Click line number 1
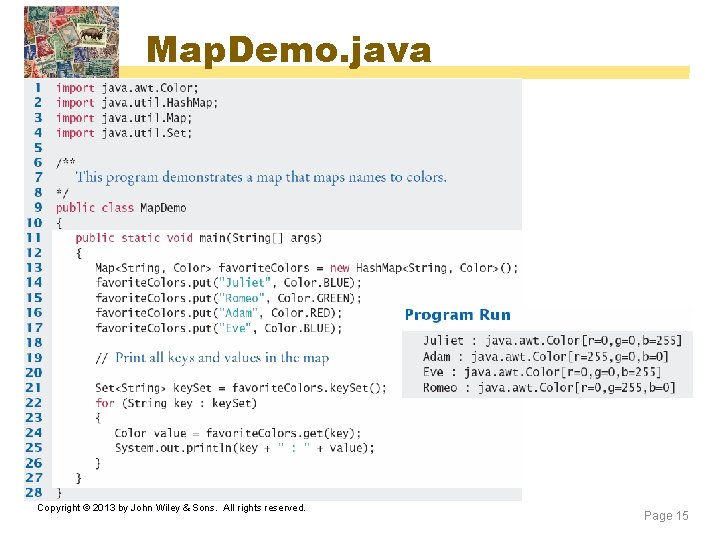Screen dimensions: 720x540 click(38, 87)
